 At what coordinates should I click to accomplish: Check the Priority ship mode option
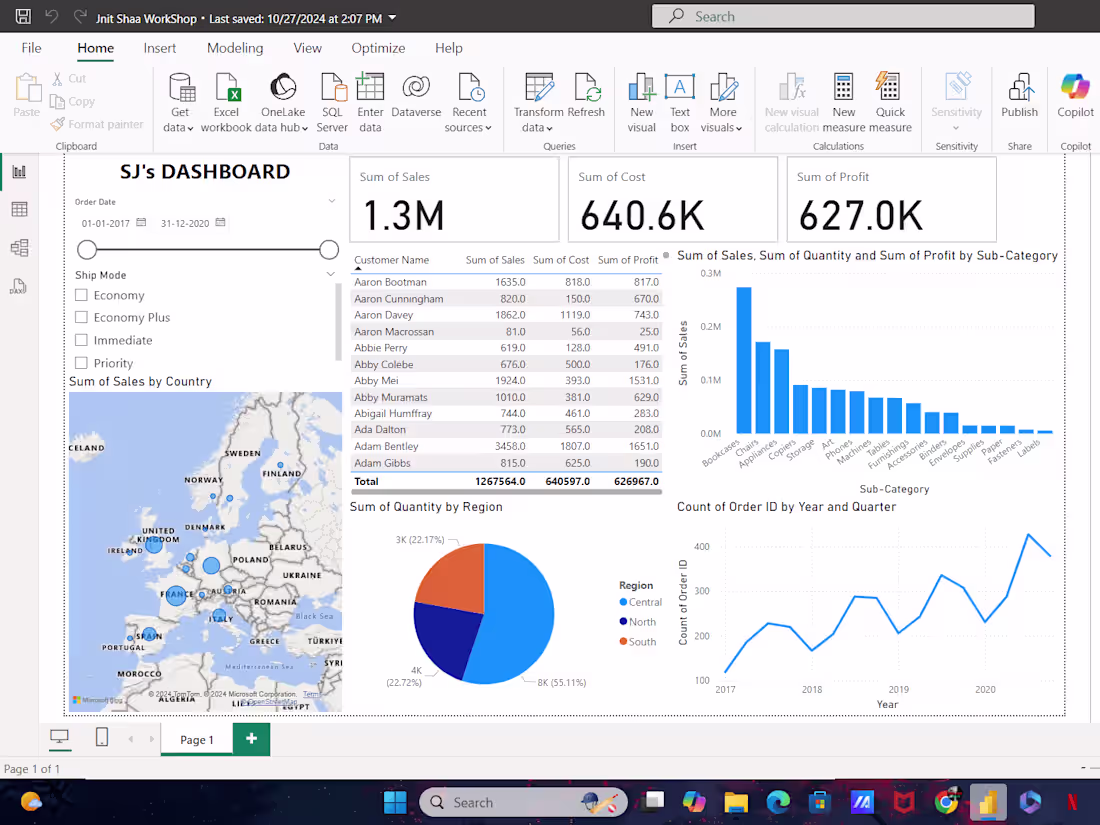85,363
